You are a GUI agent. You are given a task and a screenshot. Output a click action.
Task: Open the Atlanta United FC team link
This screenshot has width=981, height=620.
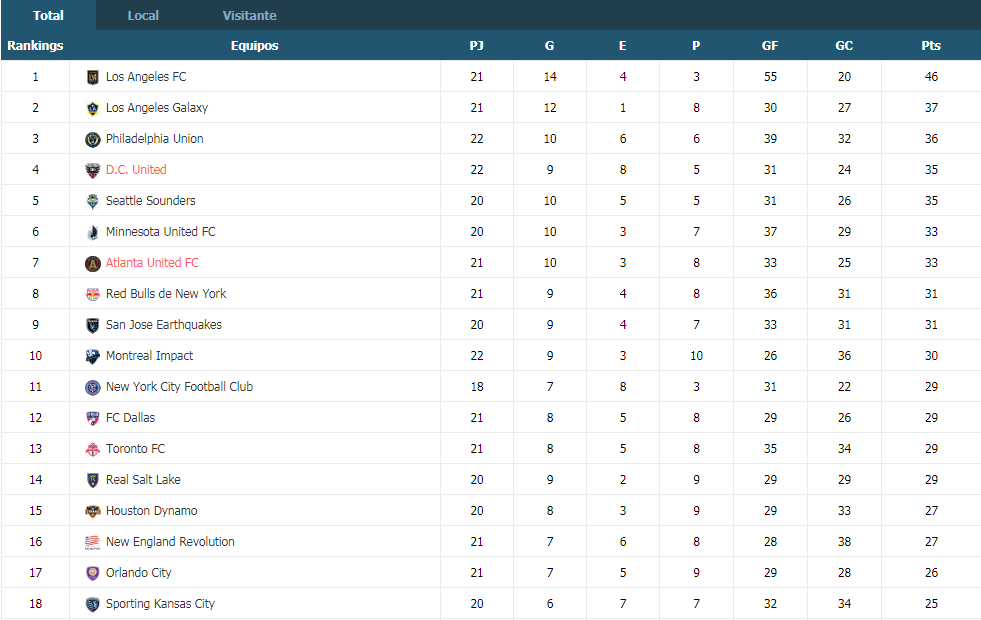click(152, 263)
